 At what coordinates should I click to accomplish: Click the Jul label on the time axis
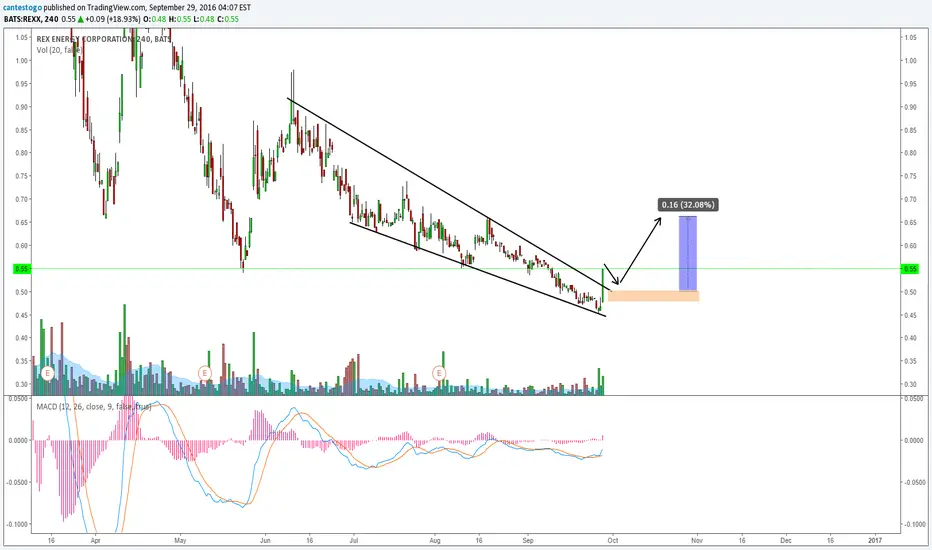(354, 540)
